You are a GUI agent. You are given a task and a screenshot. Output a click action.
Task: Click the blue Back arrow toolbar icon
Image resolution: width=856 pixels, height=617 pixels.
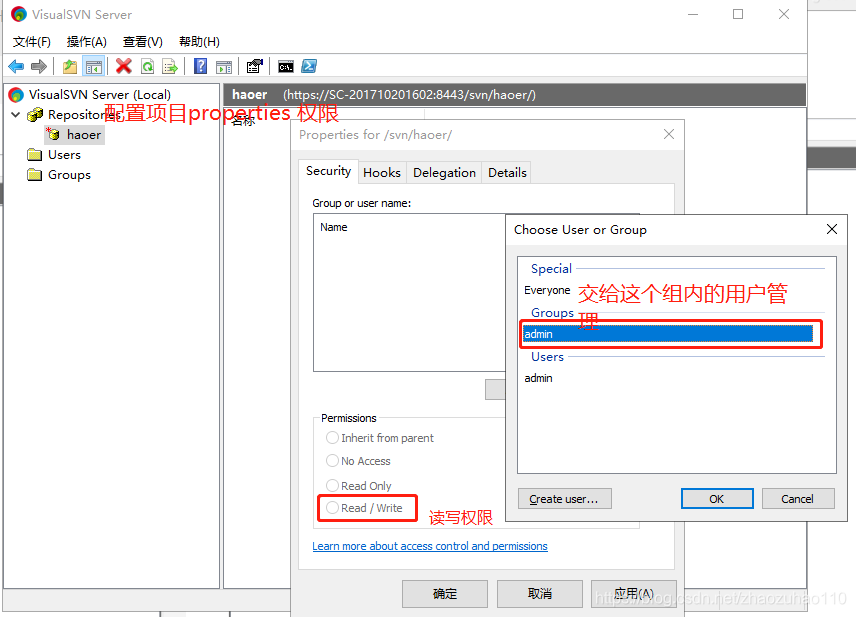pos(16,67)
